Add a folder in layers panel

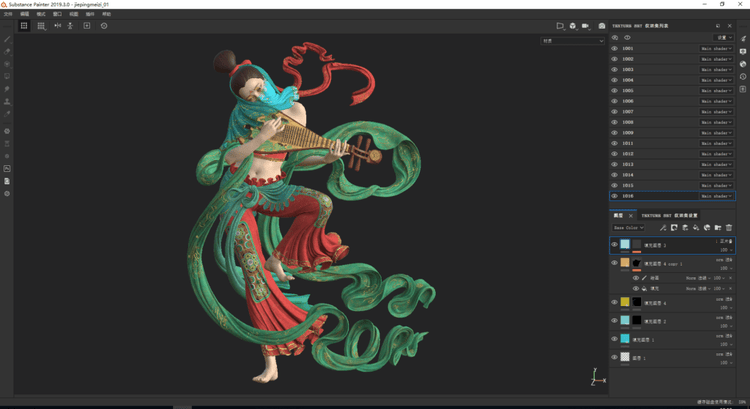(718, 228)
